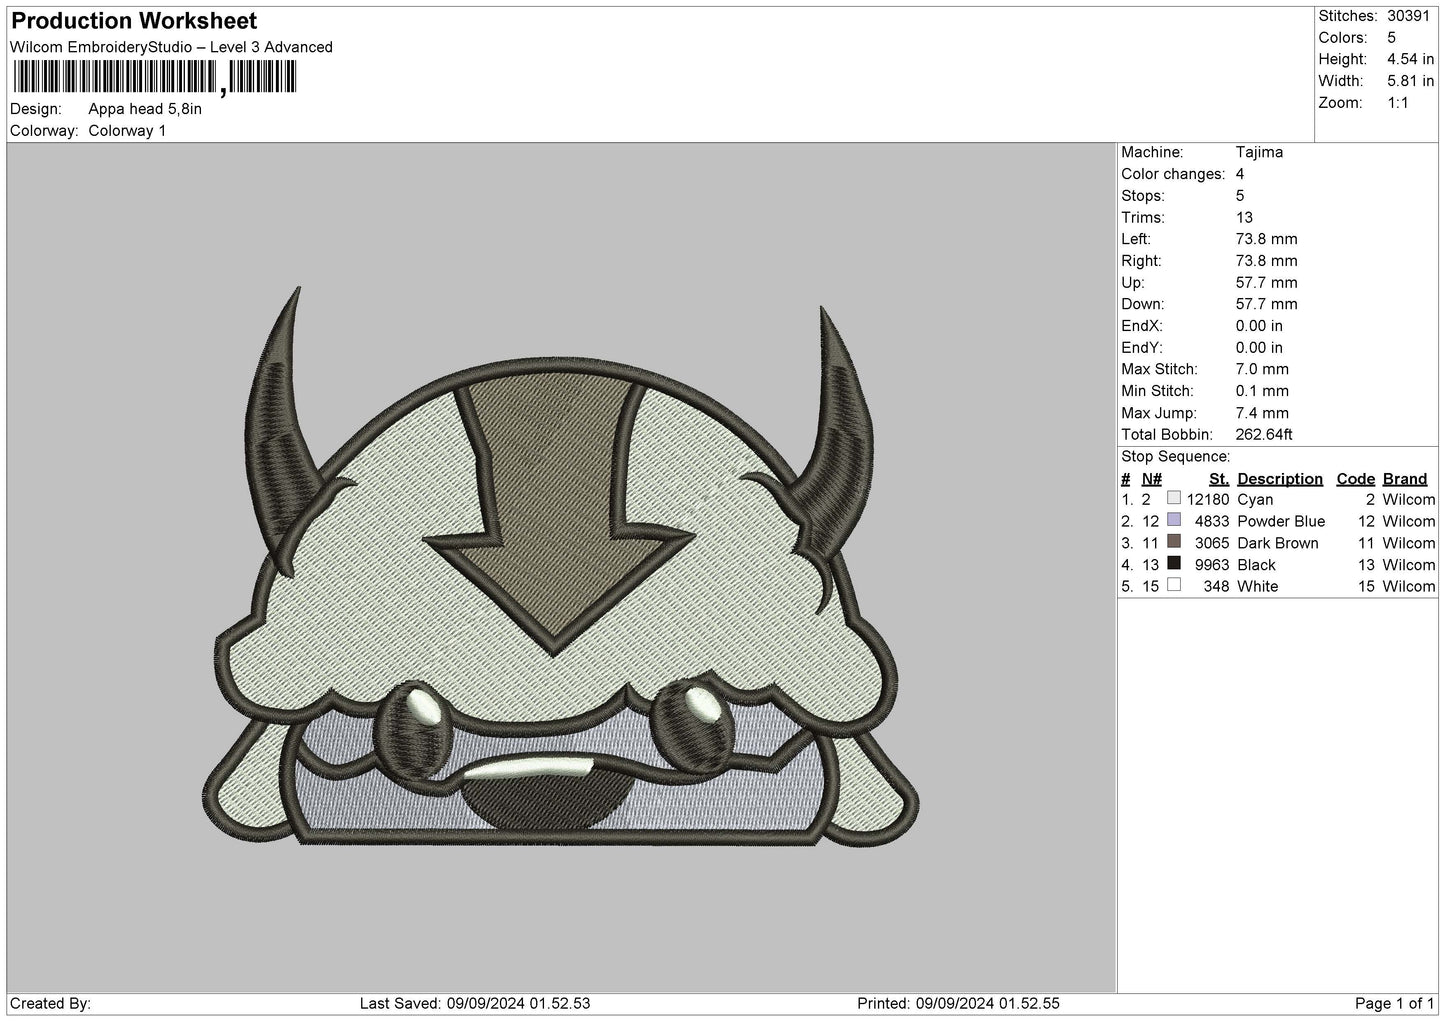This screenshot has height=1021, width=1445.
Task: Click the 'White' description in row 5
Action: point(1257,587)
